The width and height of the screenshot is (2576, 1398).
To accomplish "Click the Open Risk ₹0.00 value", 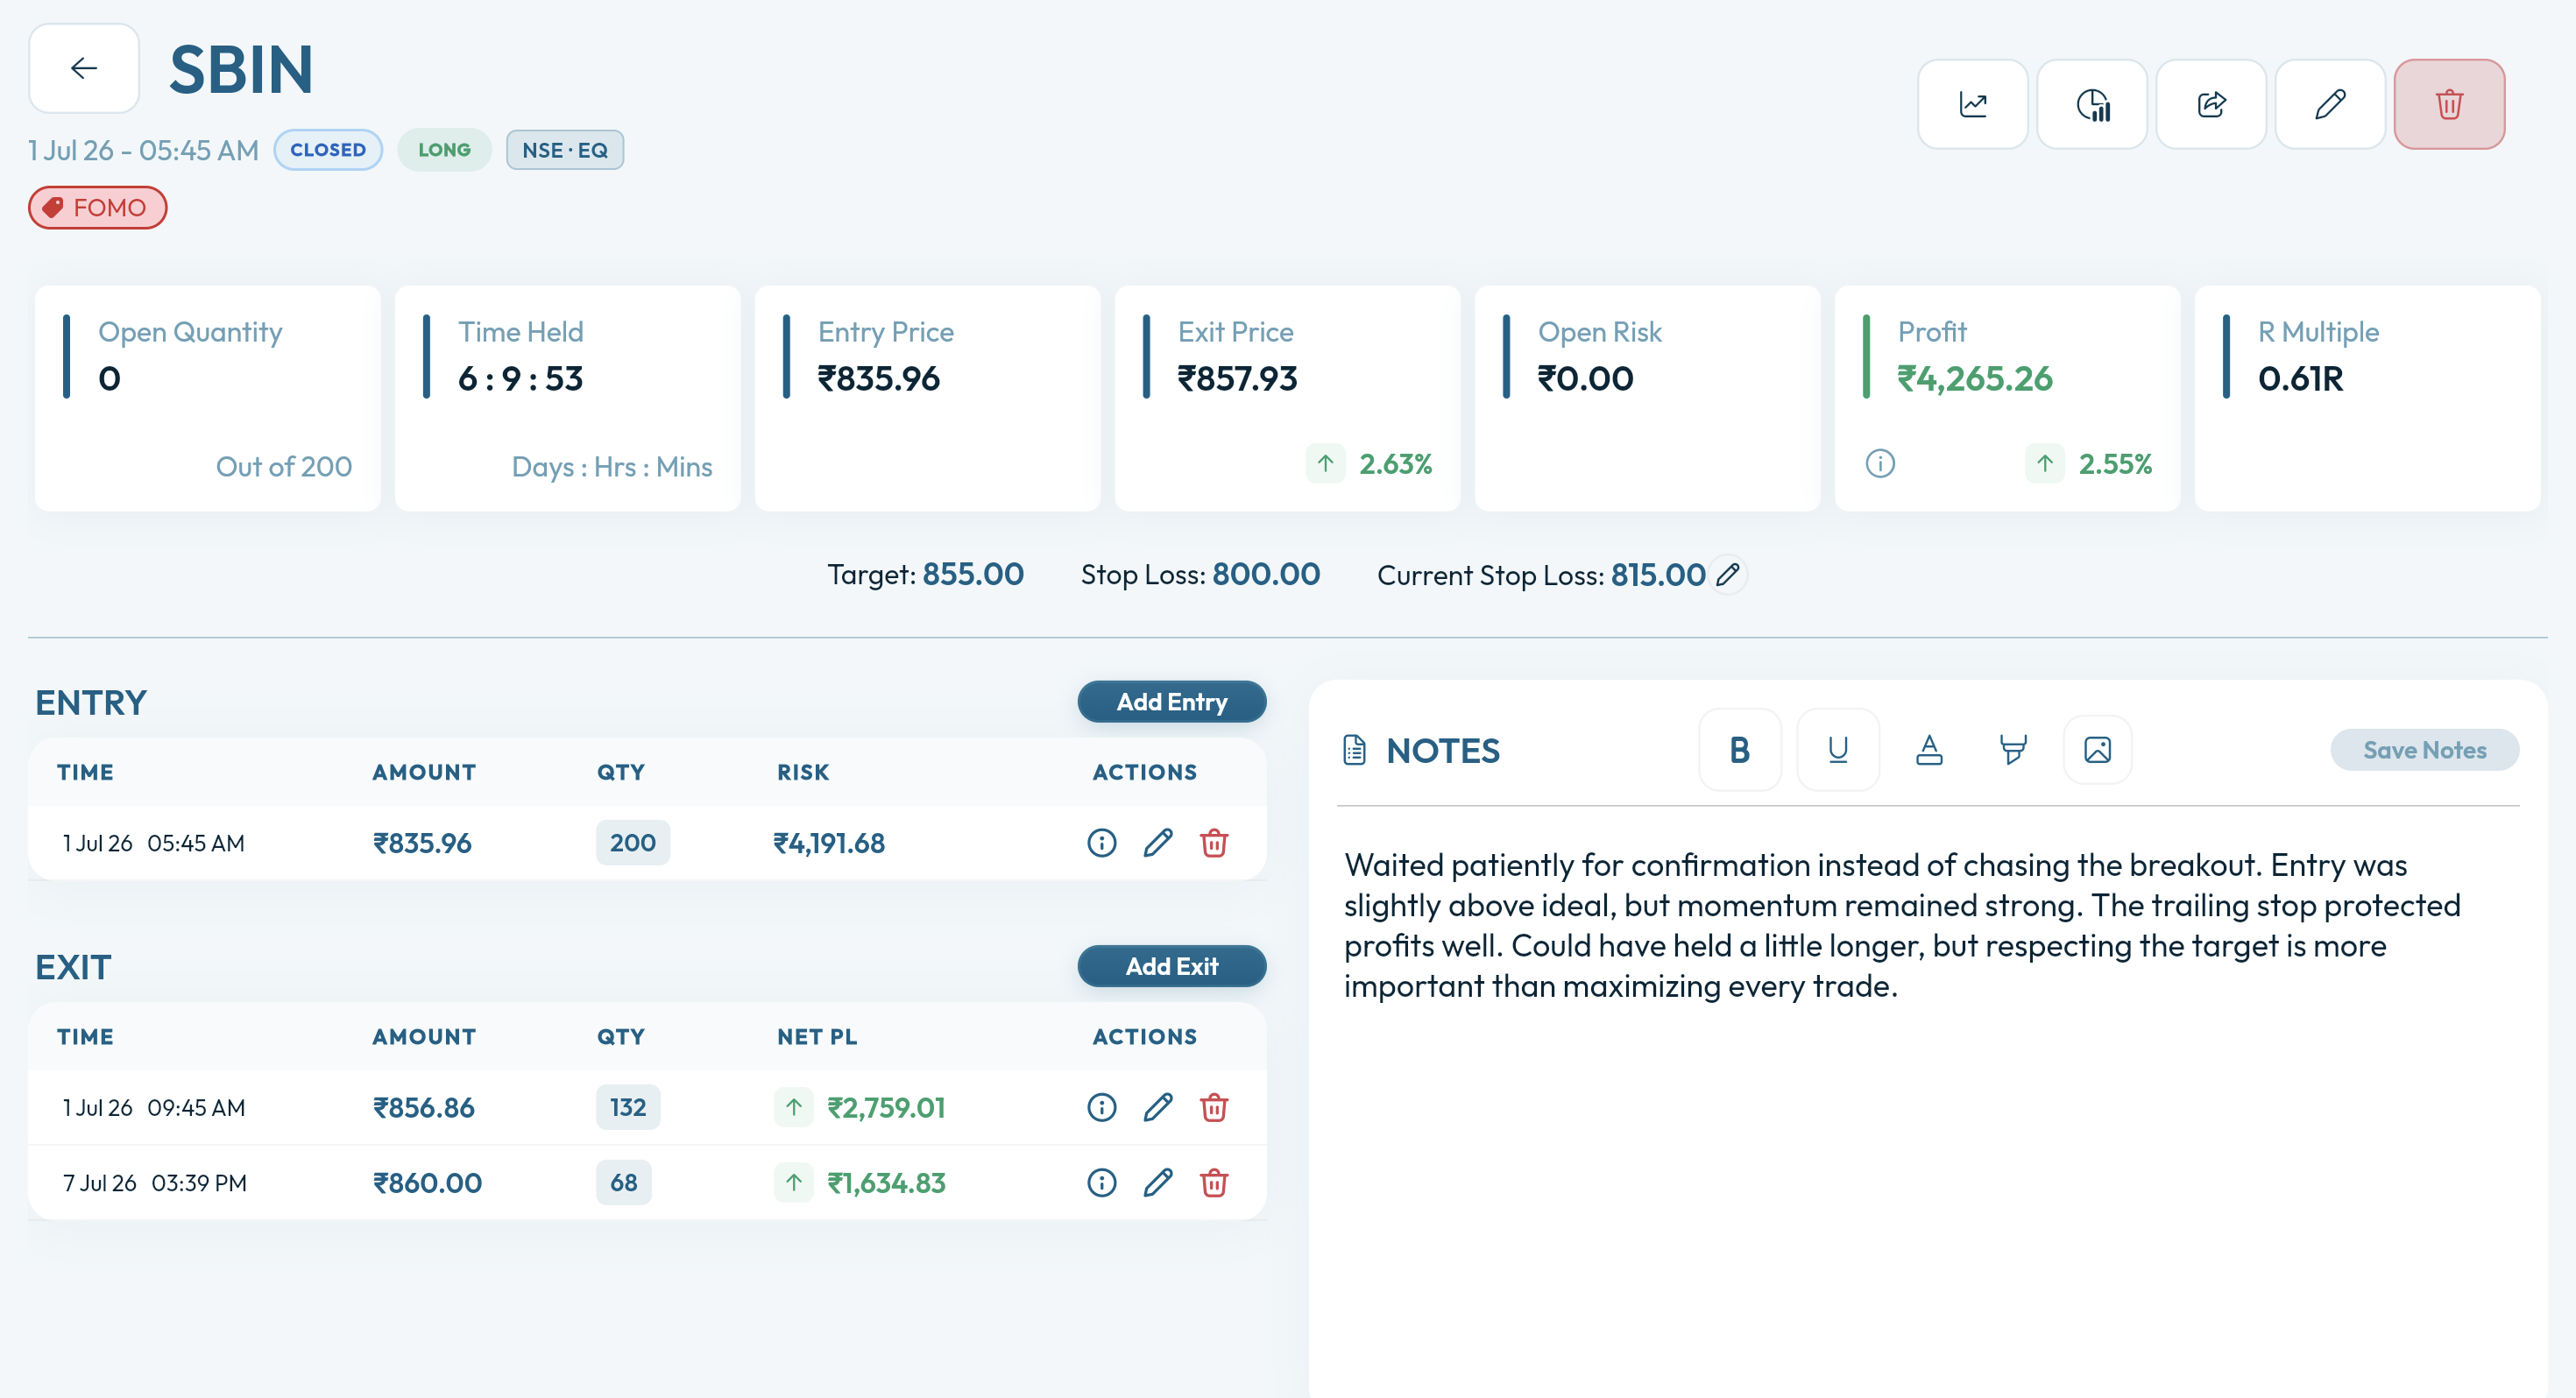I will point(1585,379).
